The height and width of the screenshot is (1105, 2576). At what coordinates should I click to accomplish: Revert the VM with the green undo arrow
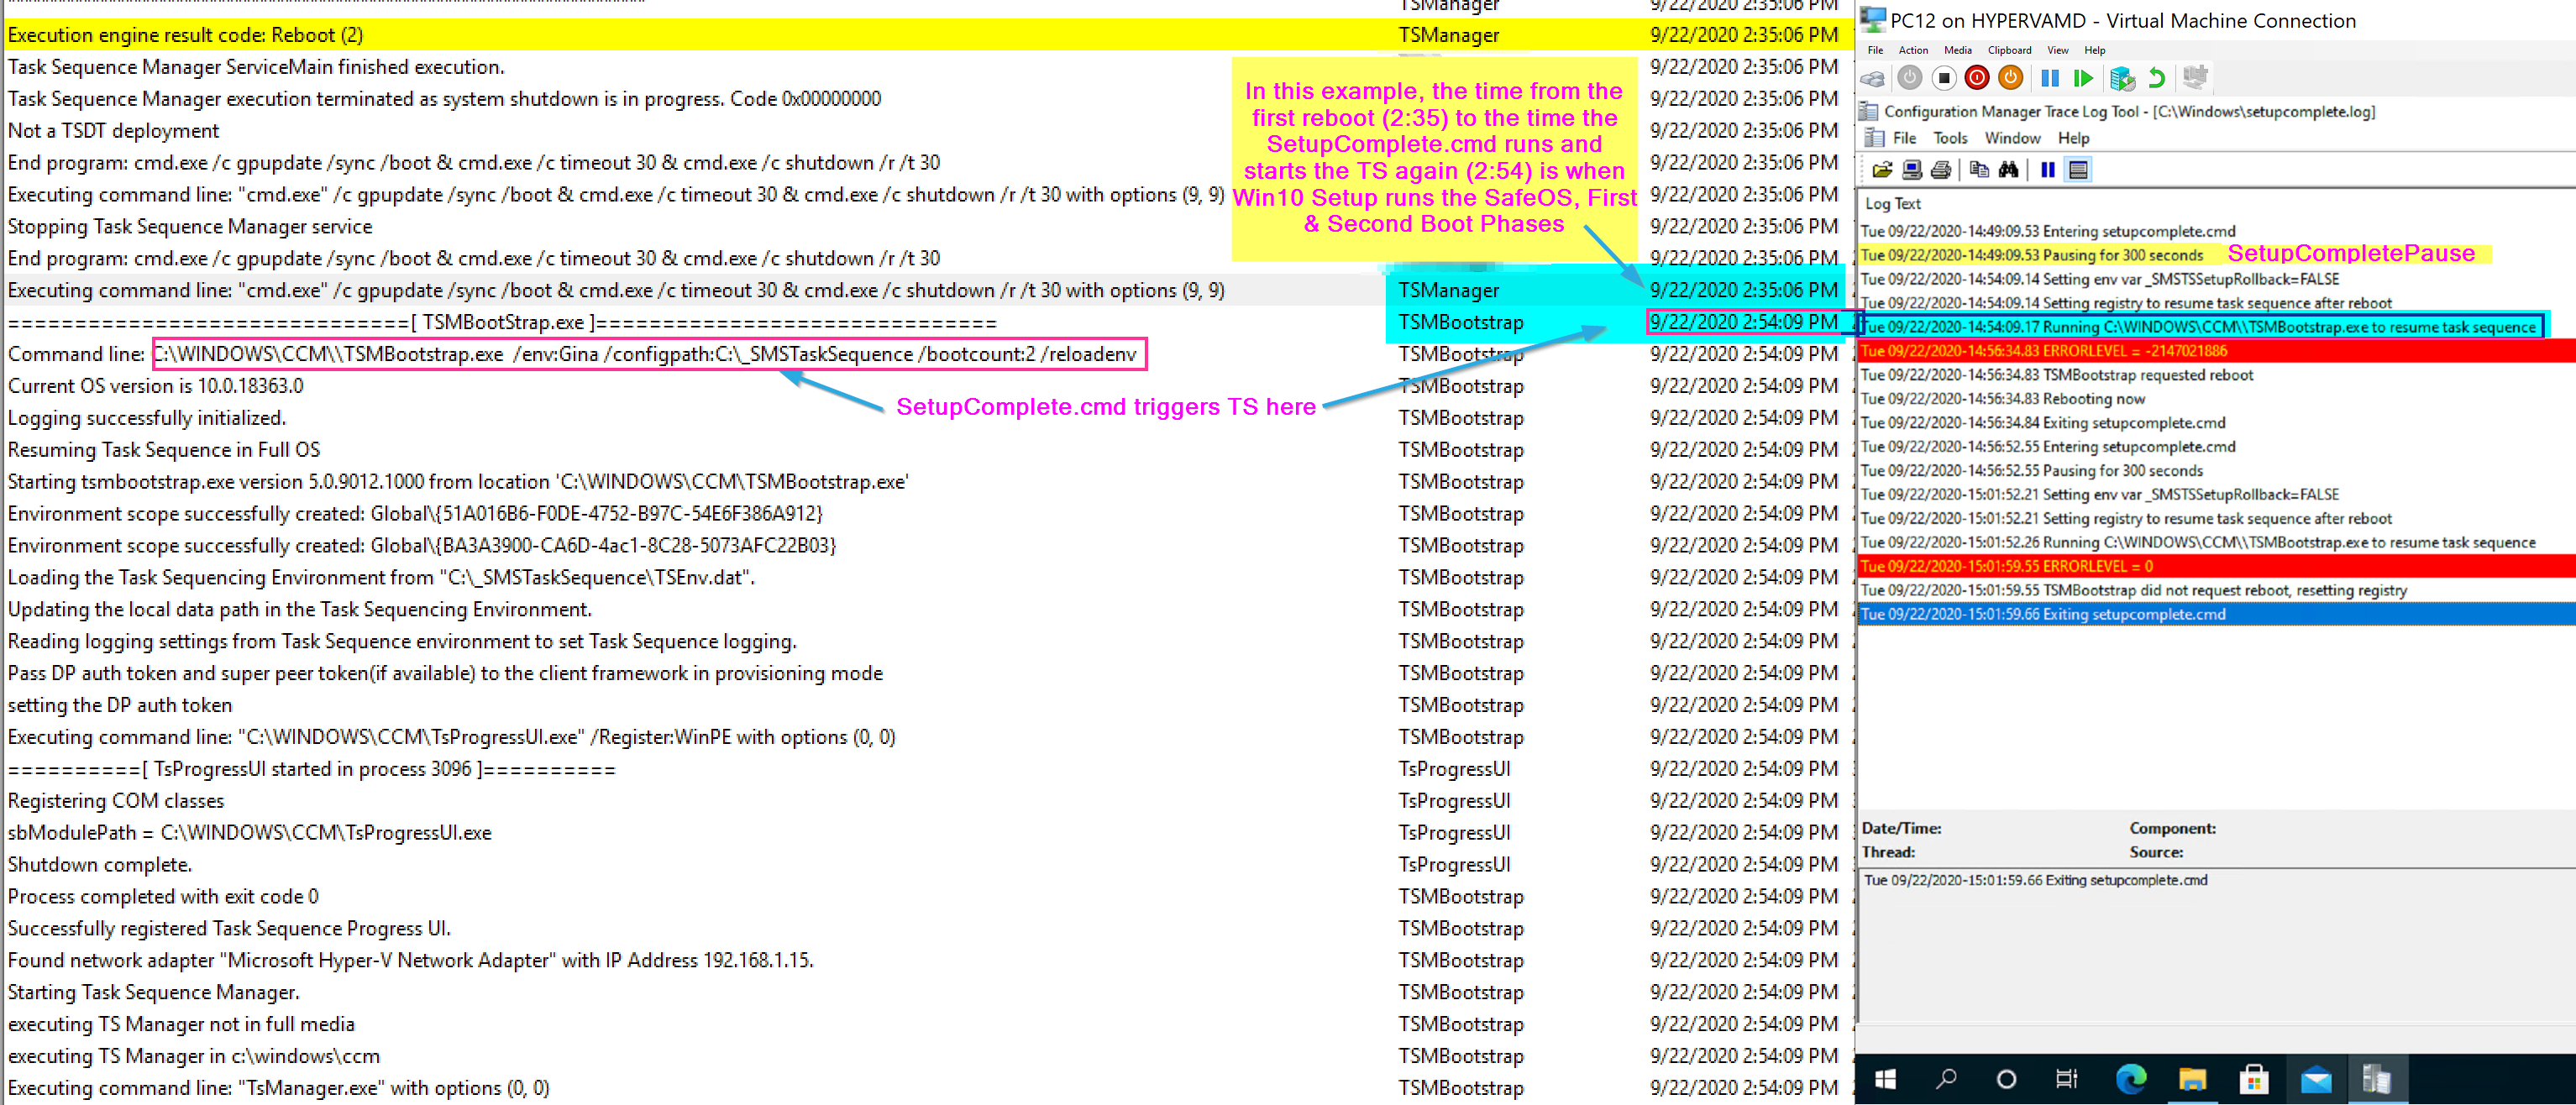pyautogui.click(x=2157, y=78)
